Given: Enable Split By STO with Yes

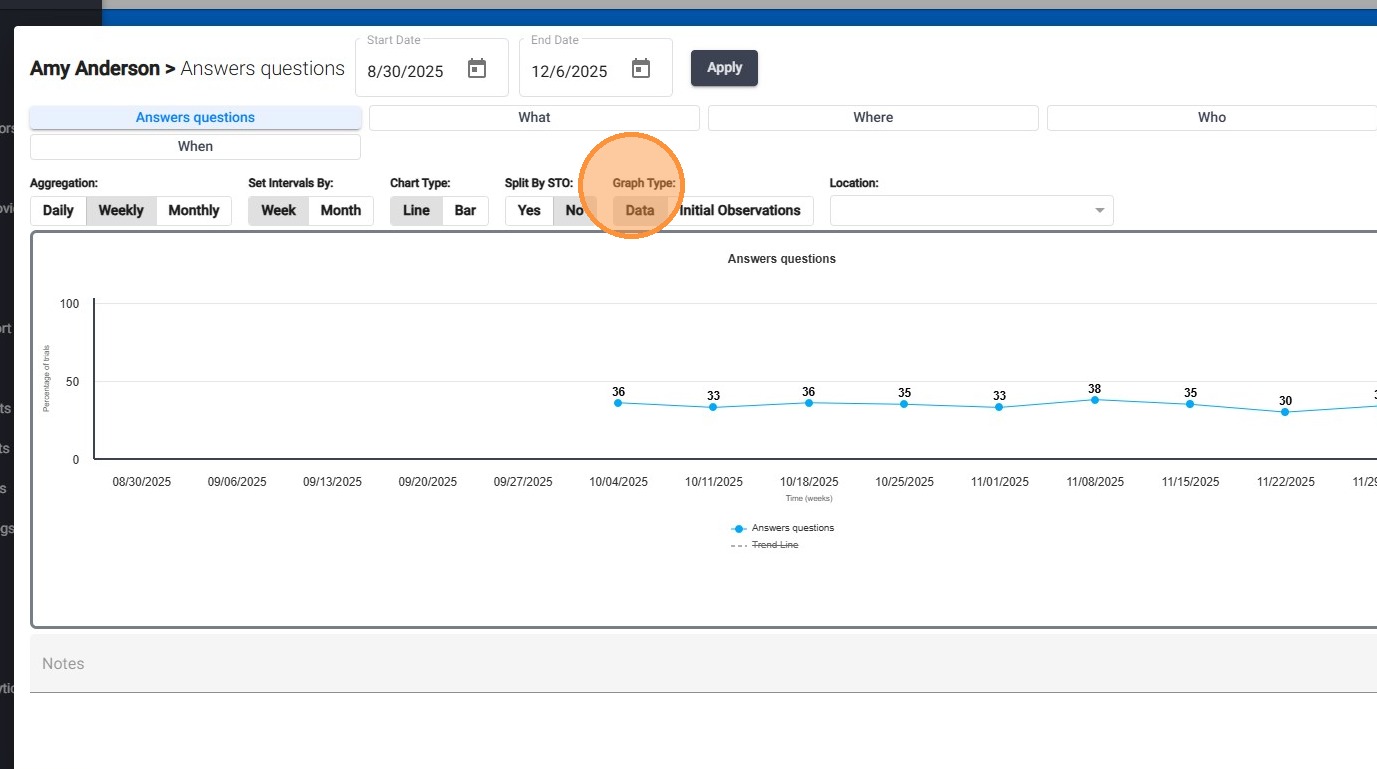Looking at the screenshot, I should pyautogui.click(x=529, y=210).
